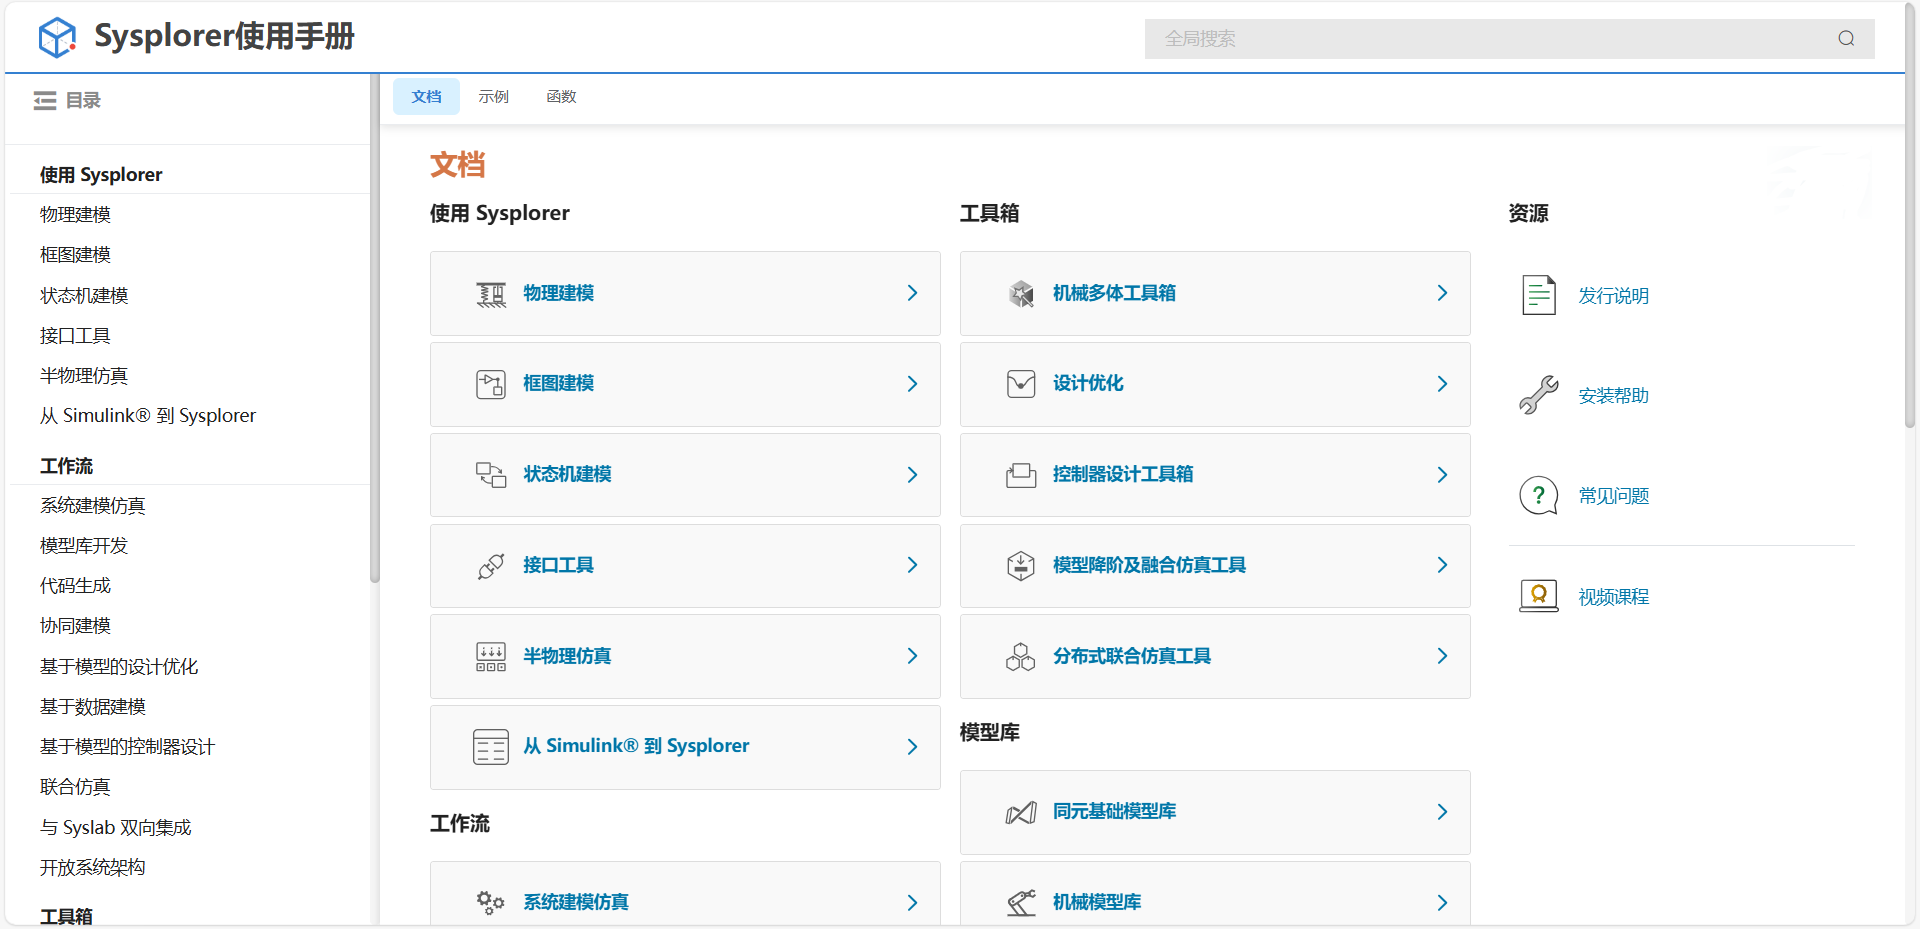The width and height of the screenshot is (1920, 929).
Task: Click the 模型降阶及融合仿真工具 icon
Action: tap(1021, 566)
